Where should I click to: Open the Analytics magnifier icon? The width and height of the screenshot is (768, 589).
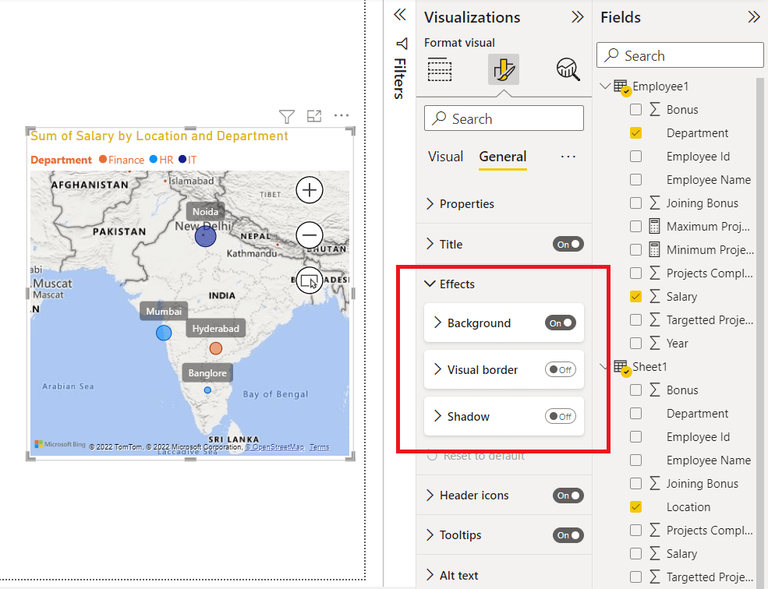568,69
